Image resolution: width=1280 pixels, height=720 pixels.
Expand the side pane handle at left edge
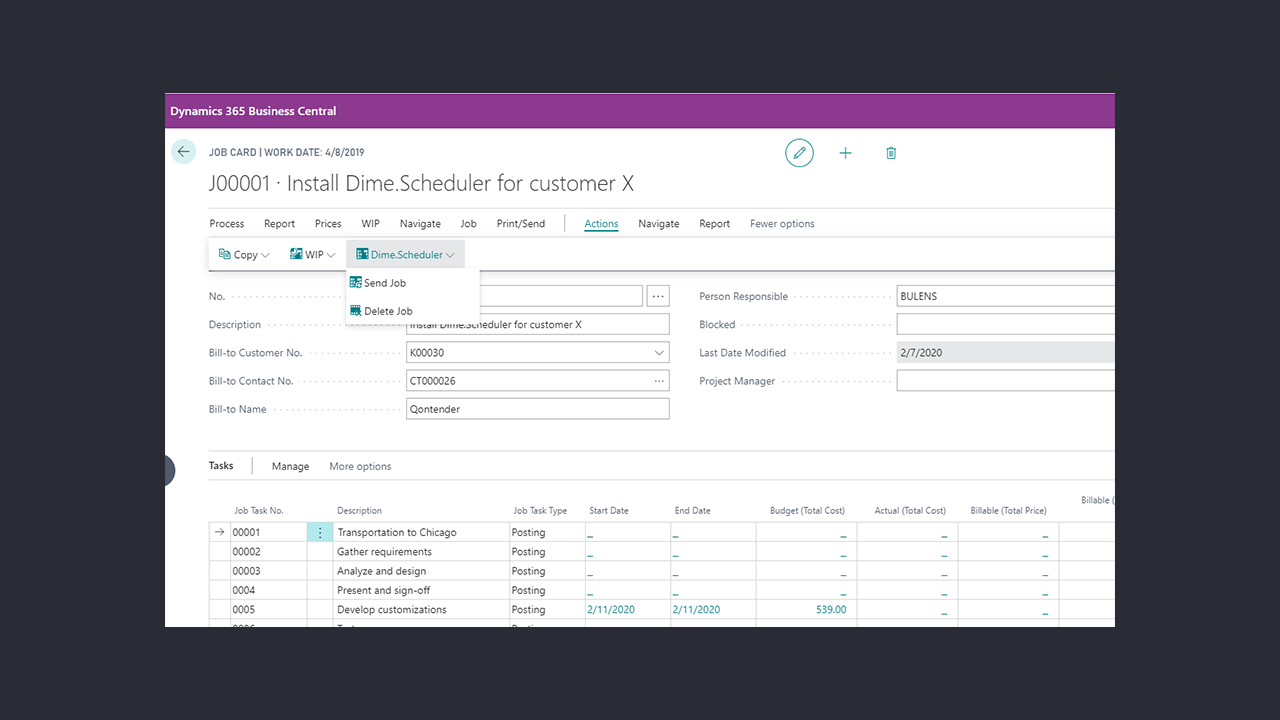169,470
